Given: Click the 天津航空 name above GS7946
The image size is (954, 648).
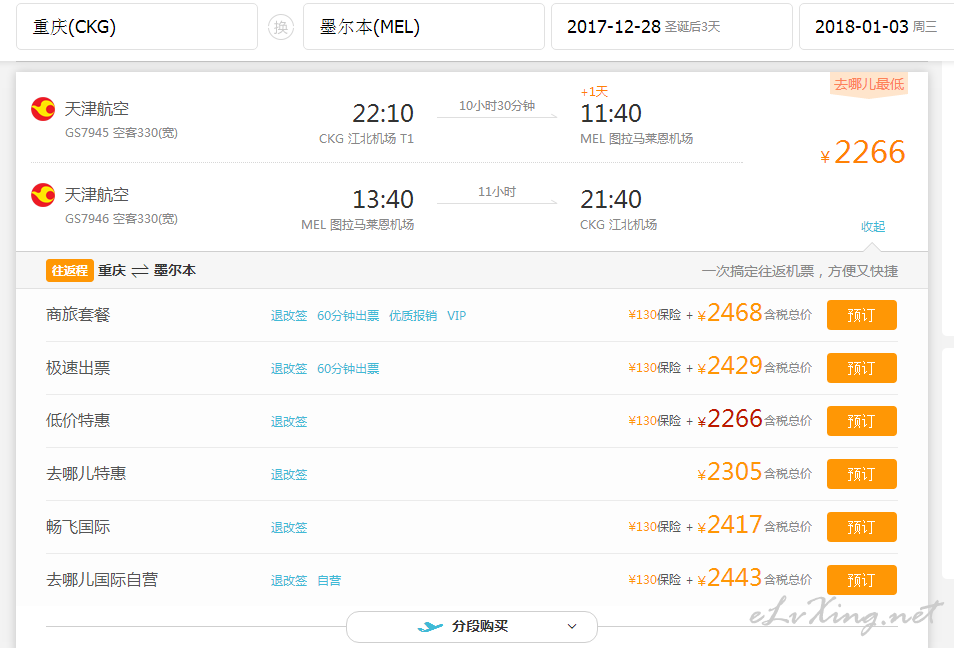Looking at the screenshot, I should (x=97, y=195).
